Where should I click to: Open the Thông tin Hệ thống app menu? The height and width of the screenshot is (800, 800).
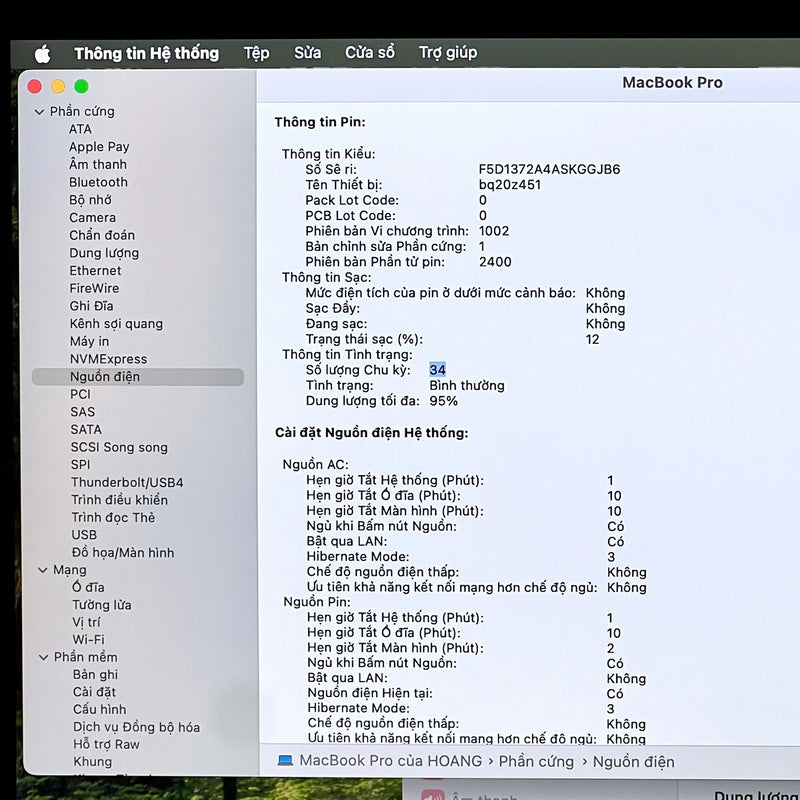coord(146,54)
